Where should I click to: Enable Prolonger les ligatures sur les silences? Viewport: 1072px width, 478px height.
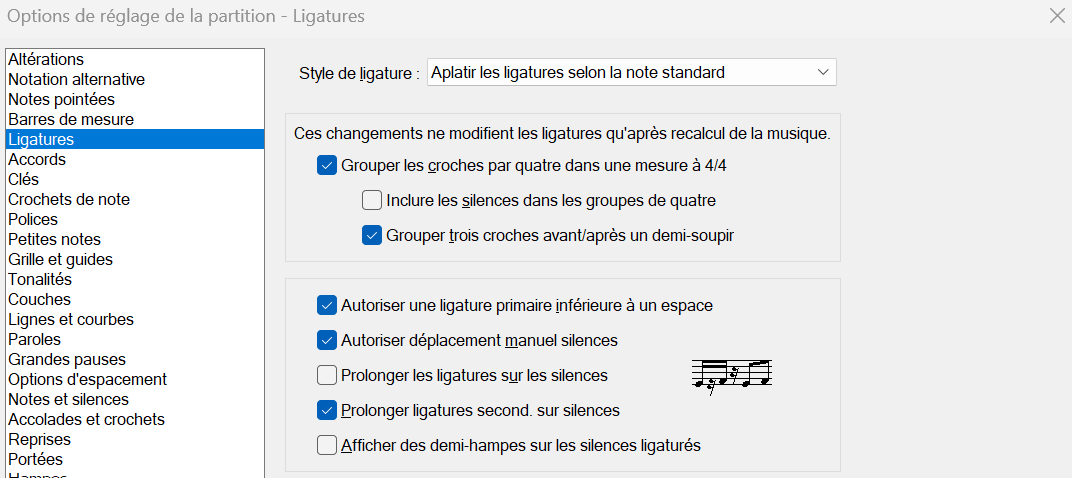point(327,376)
